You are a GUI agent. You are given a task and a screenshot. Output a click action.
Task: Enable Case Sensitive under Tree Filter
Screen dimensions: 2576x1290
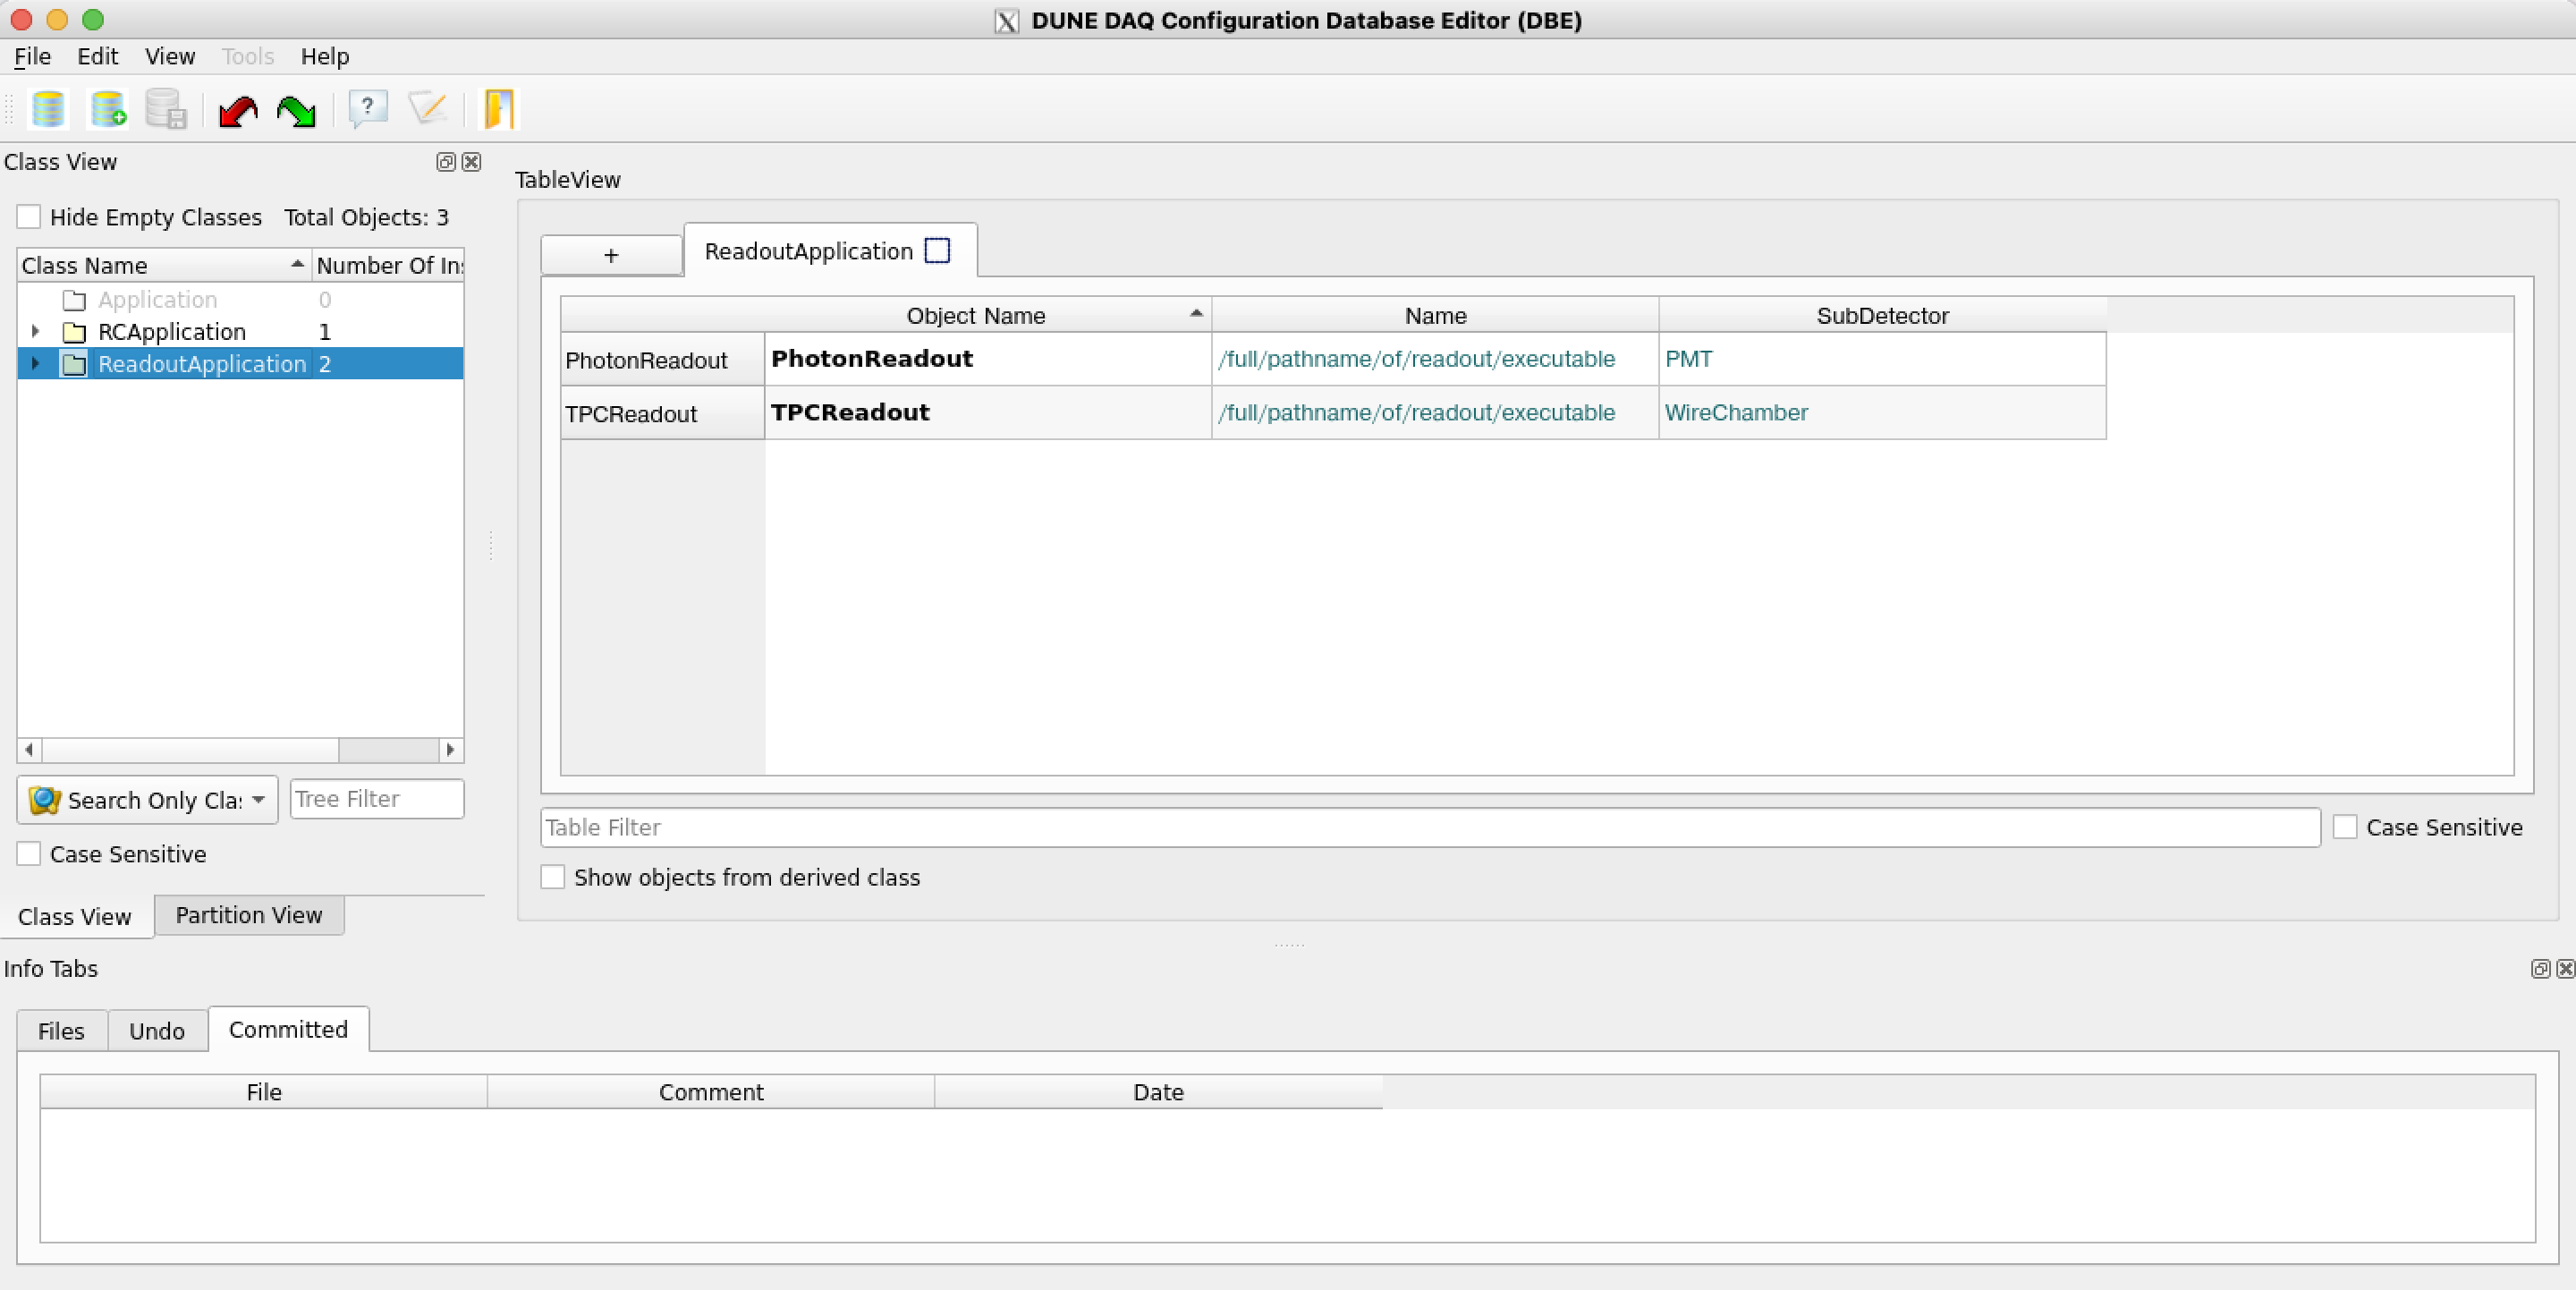[x=29, y=854]
